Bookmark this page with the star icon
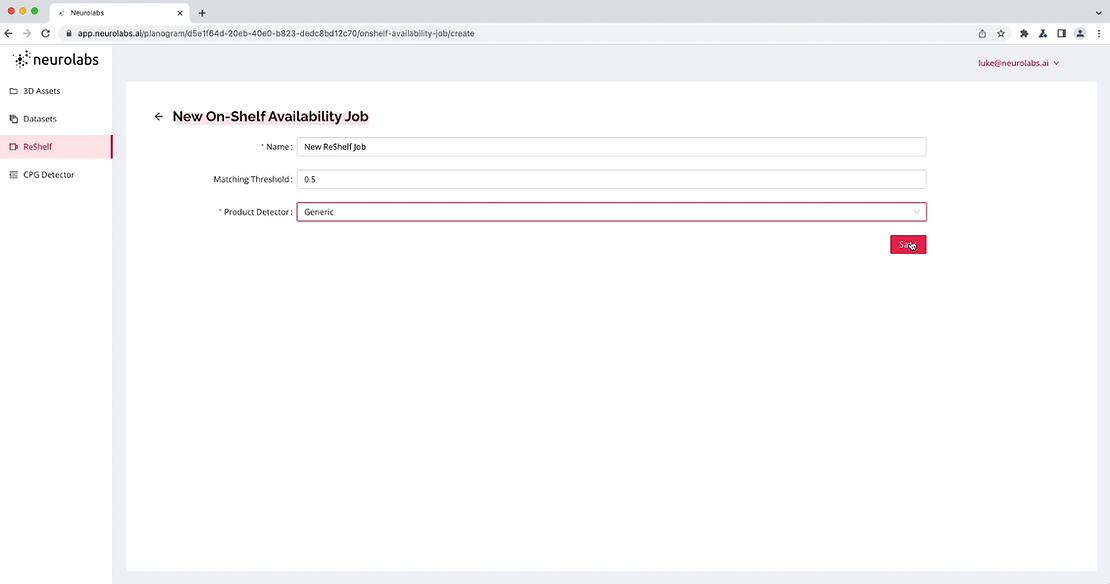The width and height of the screenshot is (1110, 584). point(1001,33)
